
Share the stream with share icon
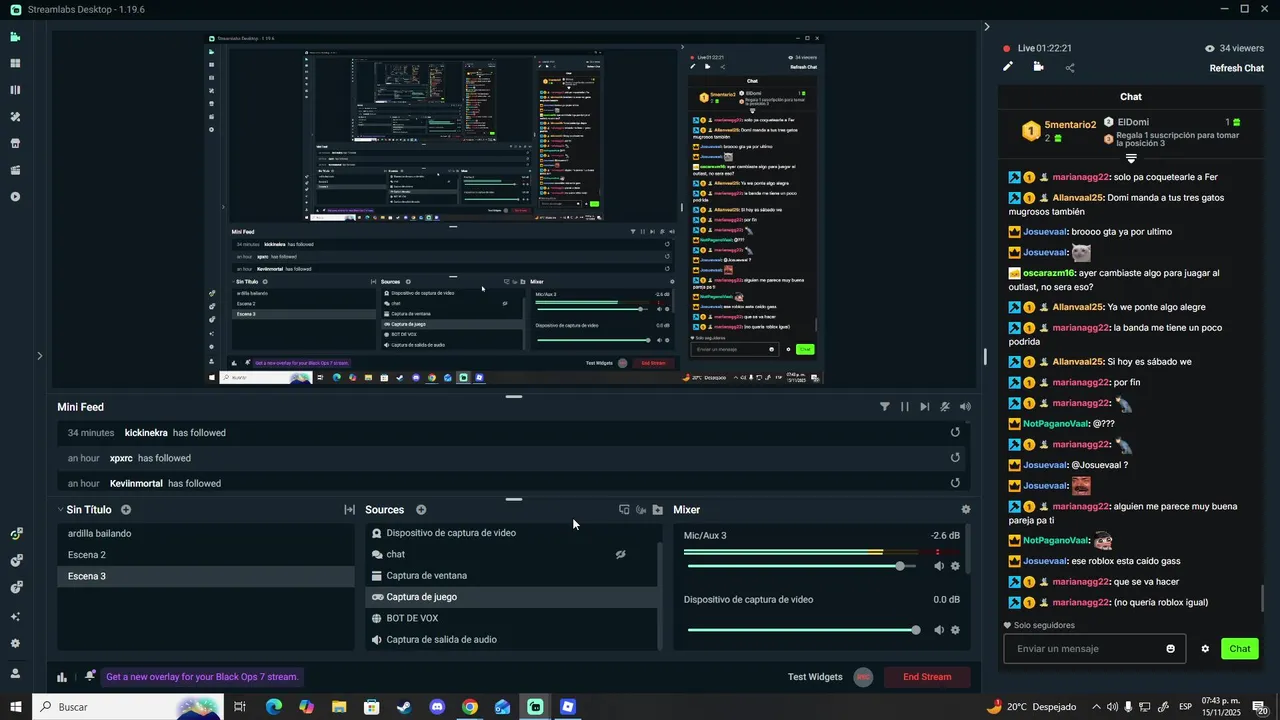tap(1070, 68)
